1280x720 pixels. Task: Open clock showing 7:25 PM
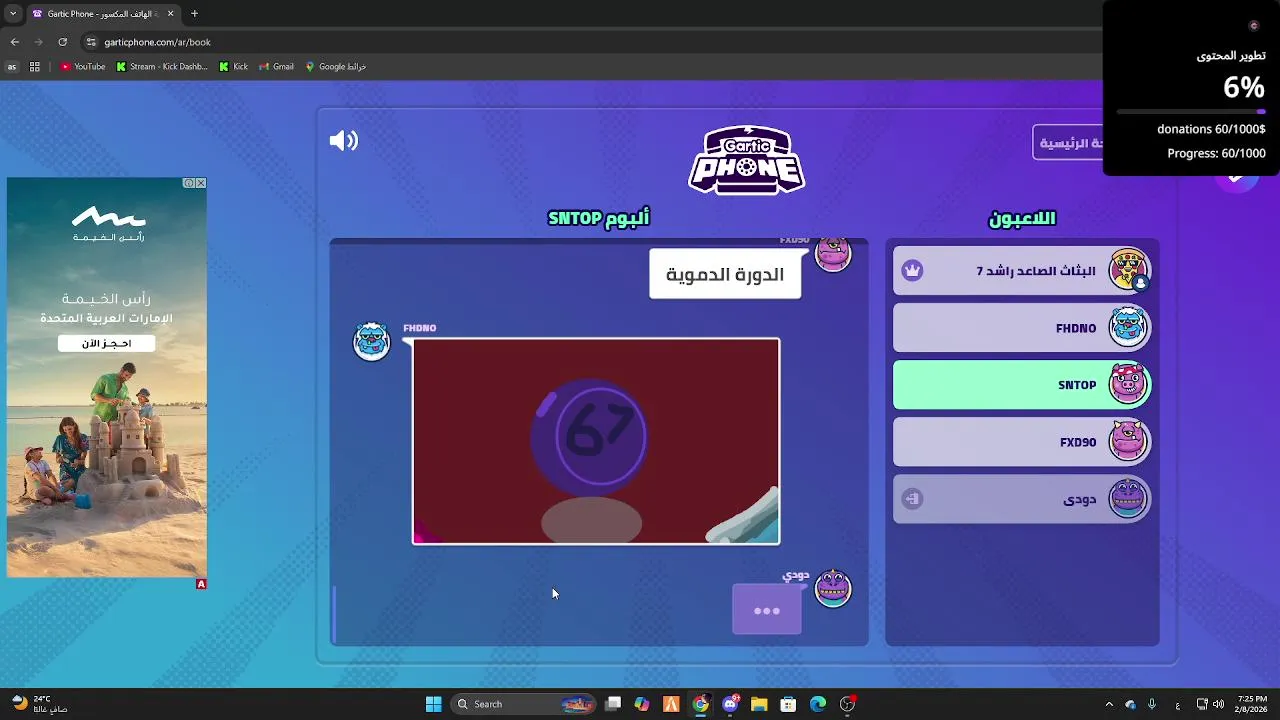click(x=1251, y=704)
